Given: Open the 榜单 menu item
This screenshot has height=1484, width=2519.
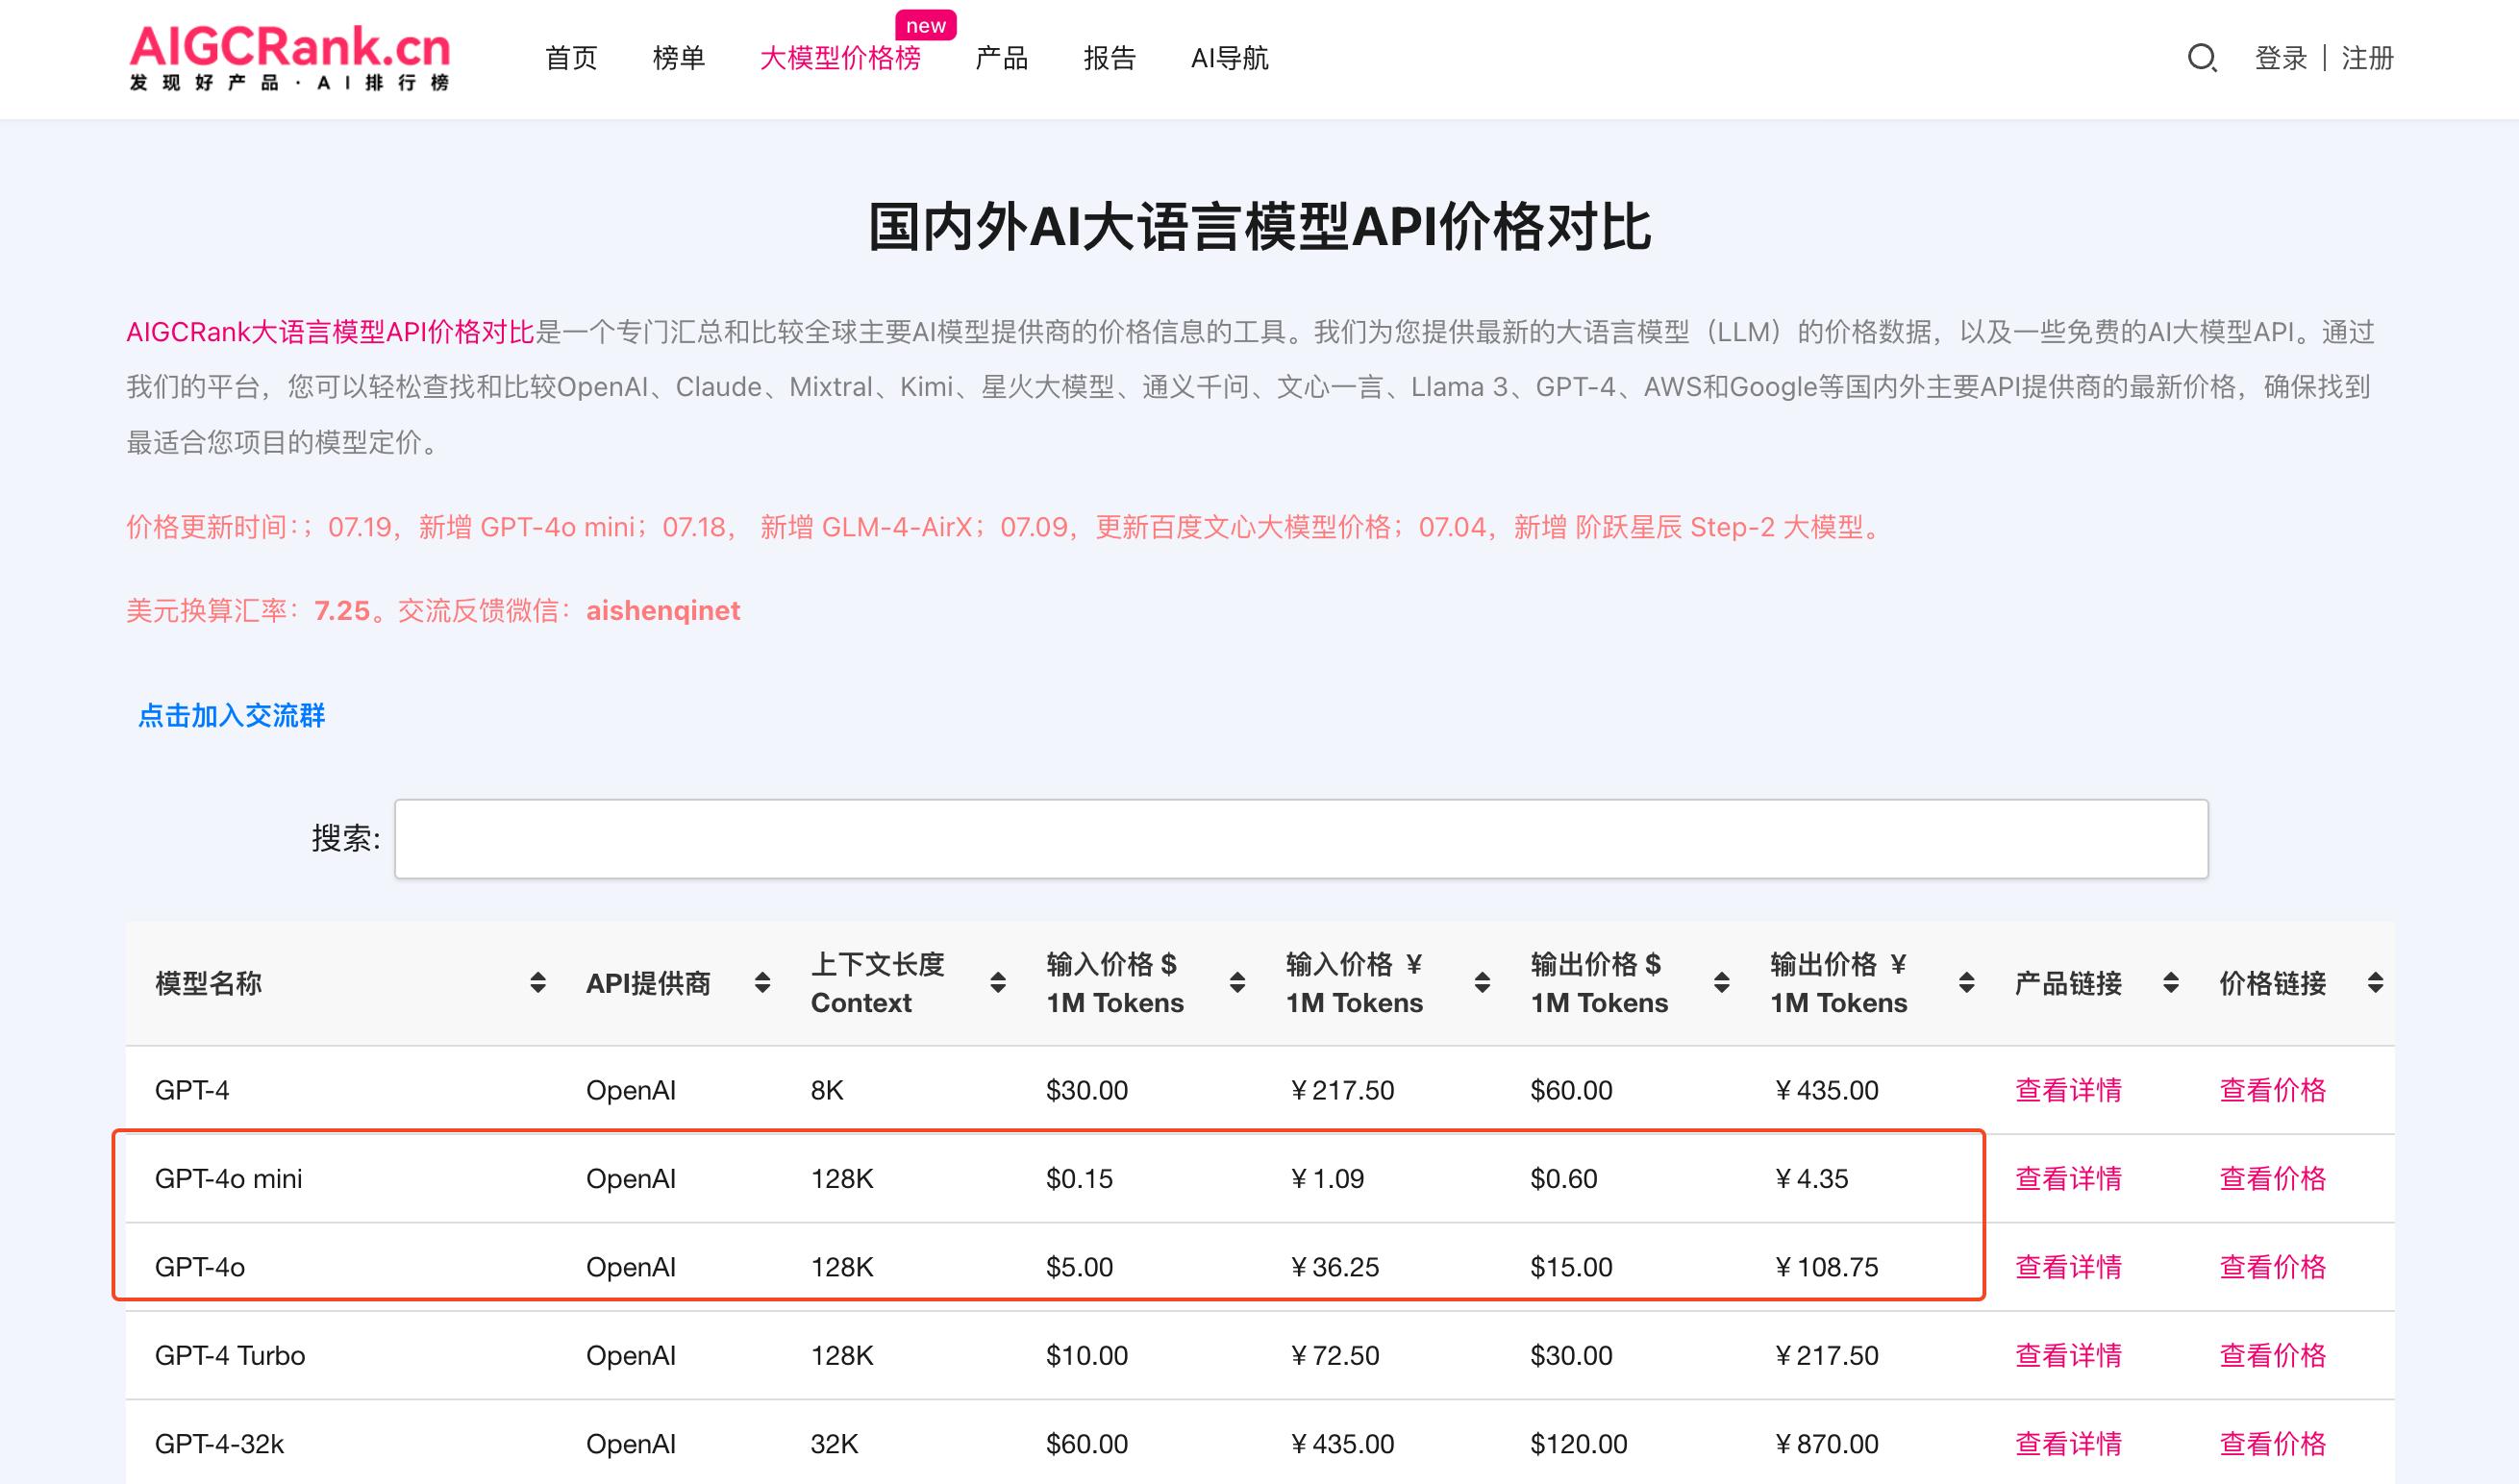Looking at the screenshot, I should (x=678, y=58).
